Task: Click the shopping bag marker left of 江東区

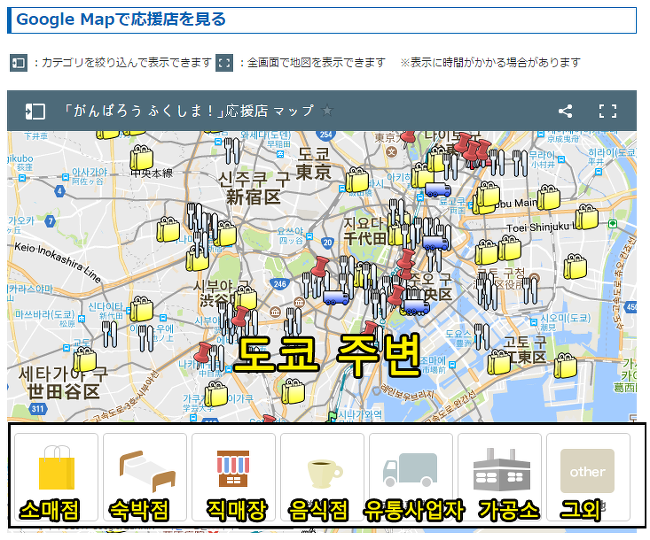Action: 499,362
